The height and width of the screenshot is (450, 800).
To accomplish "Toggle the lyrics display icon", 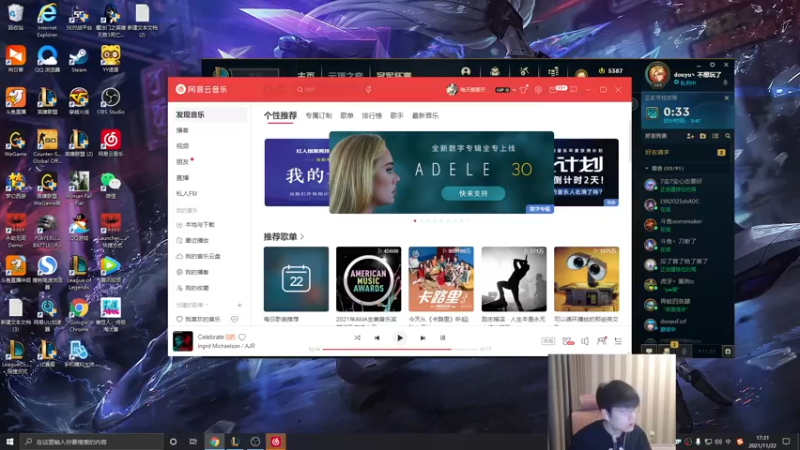I will point(442,338).
